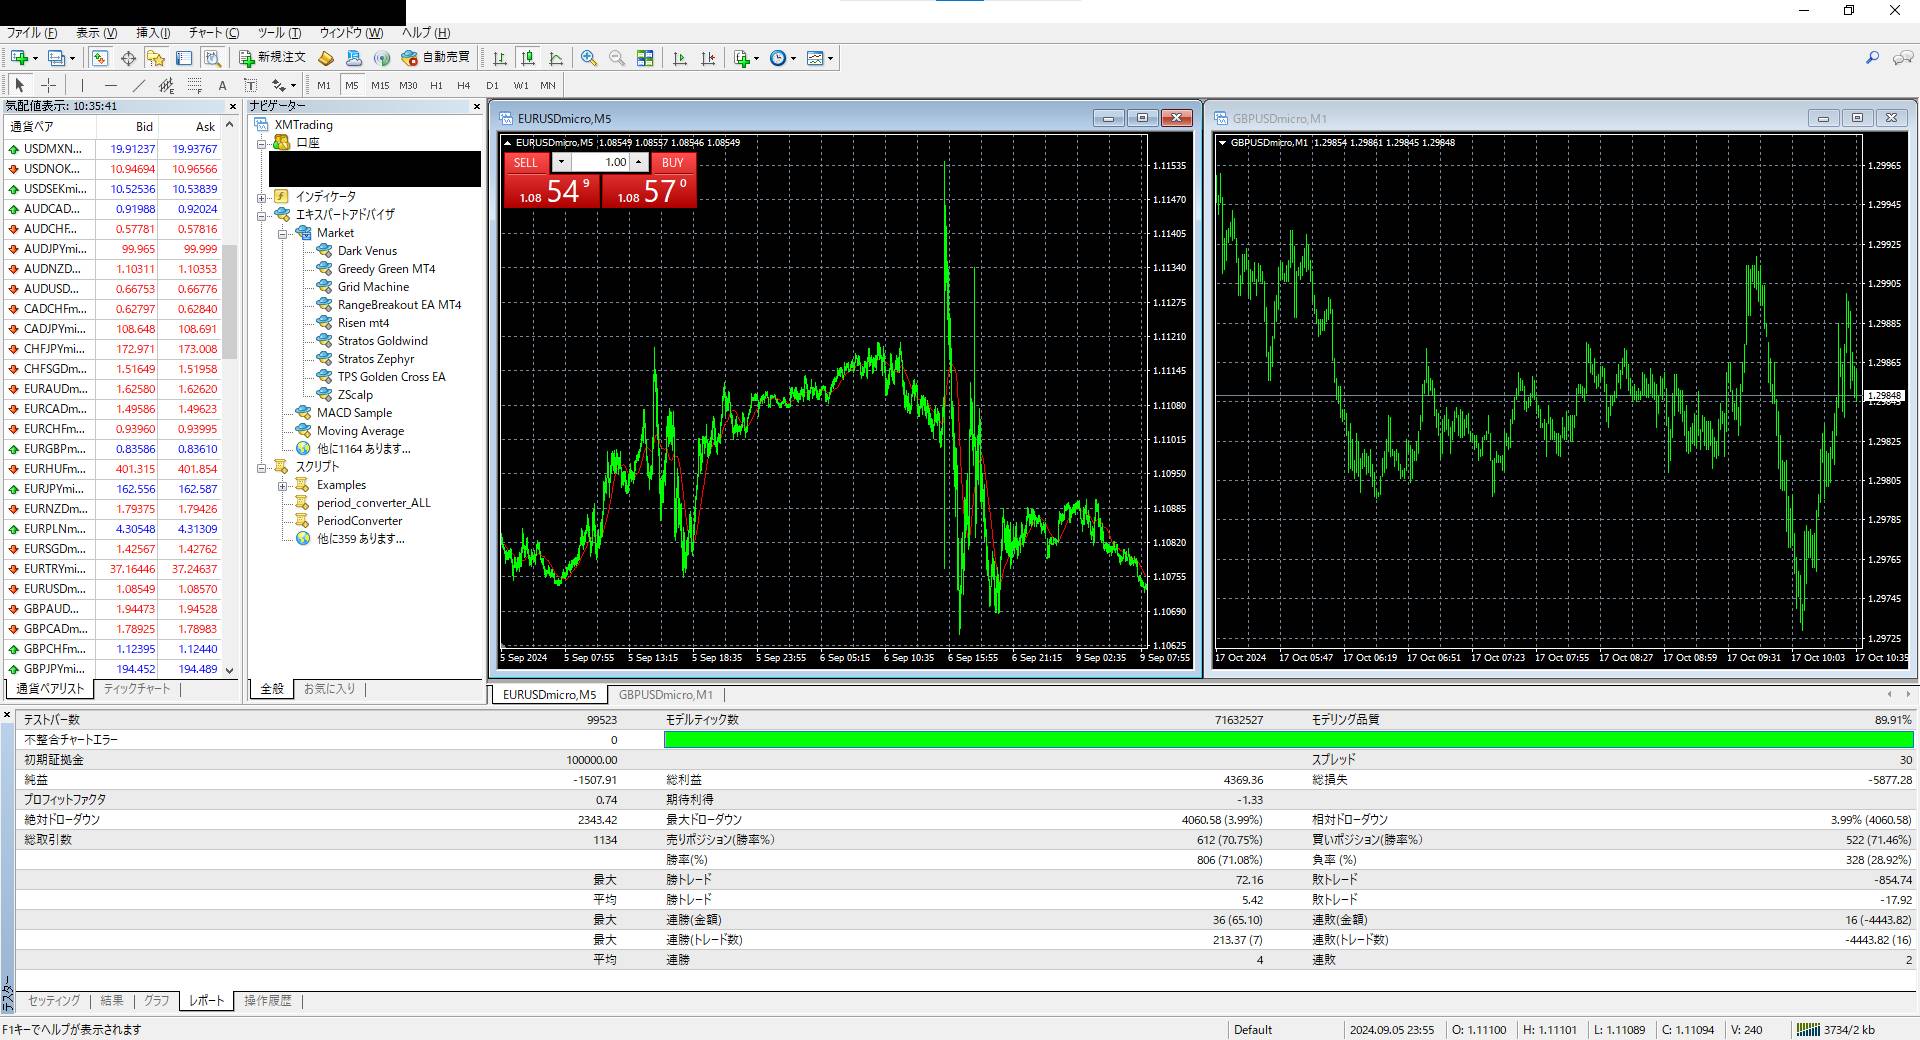
Task: Expand the インディケータ tree node
Action: point(261,197)
